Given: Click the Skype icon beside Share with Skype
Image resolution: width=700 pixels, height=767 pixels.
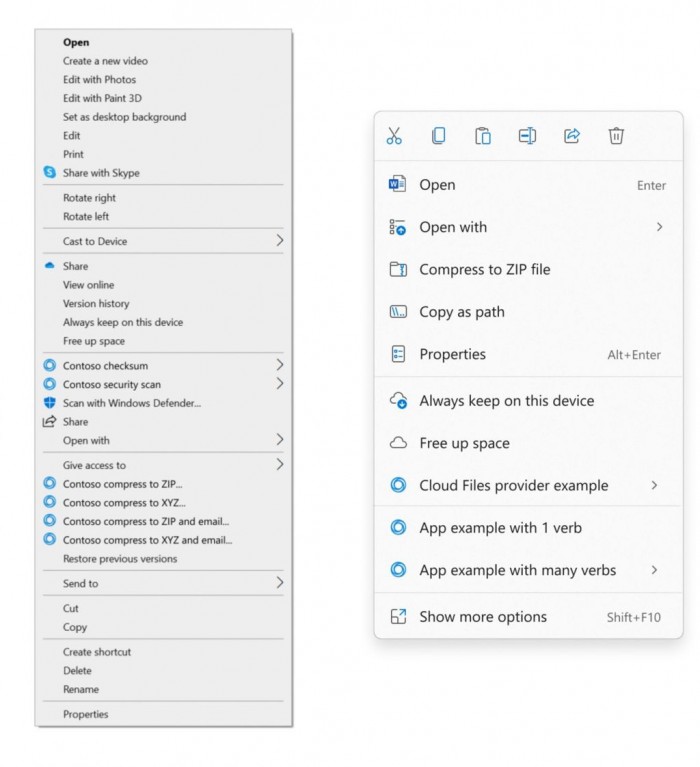Looking at the screenshot, I should pyautogui.click(x=50, y=173).
